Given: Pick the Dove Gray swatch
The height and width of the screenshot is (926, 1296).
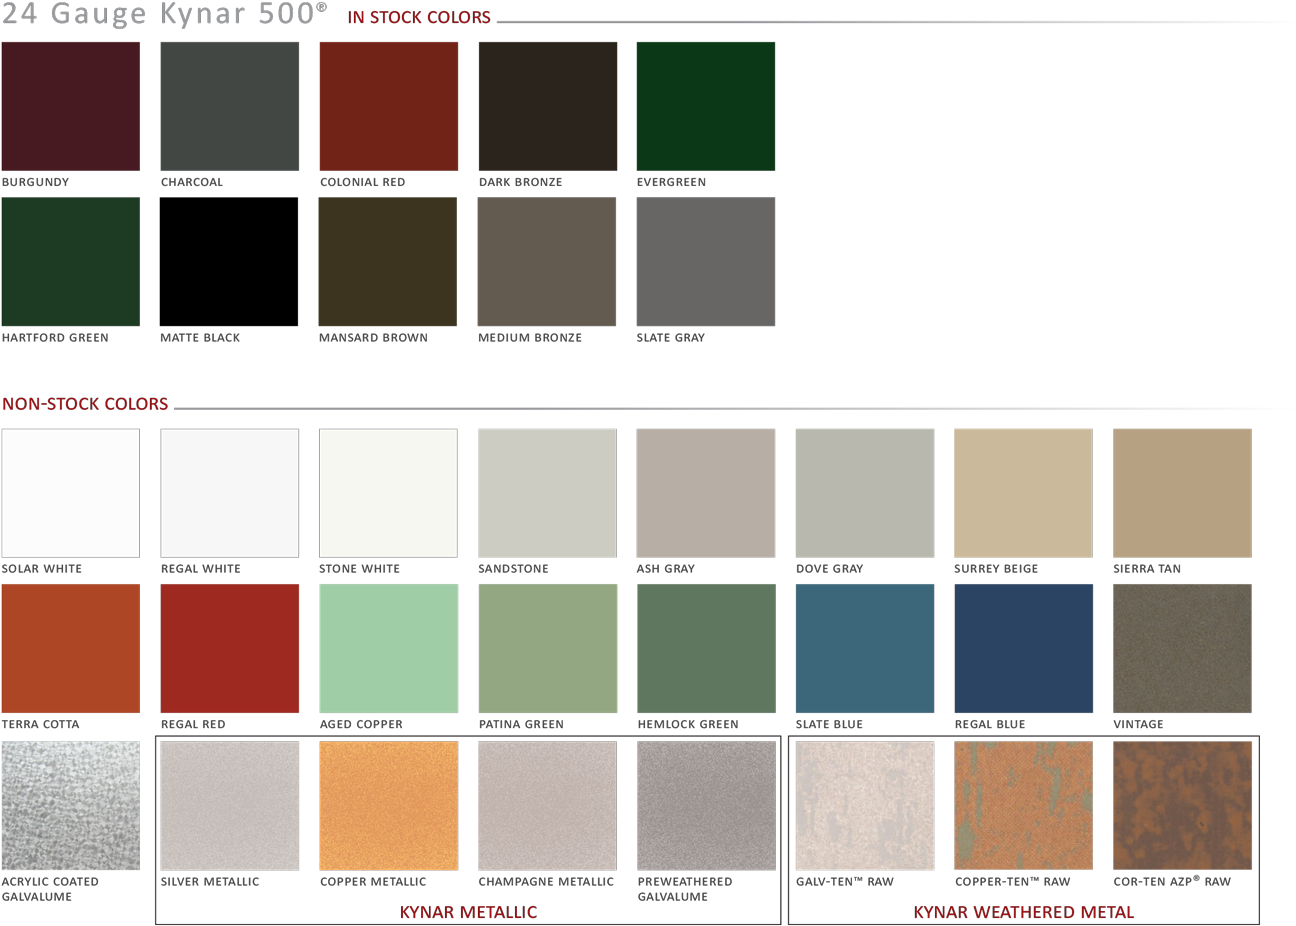Looking at the screenshot, I should [x=865, y=493].
